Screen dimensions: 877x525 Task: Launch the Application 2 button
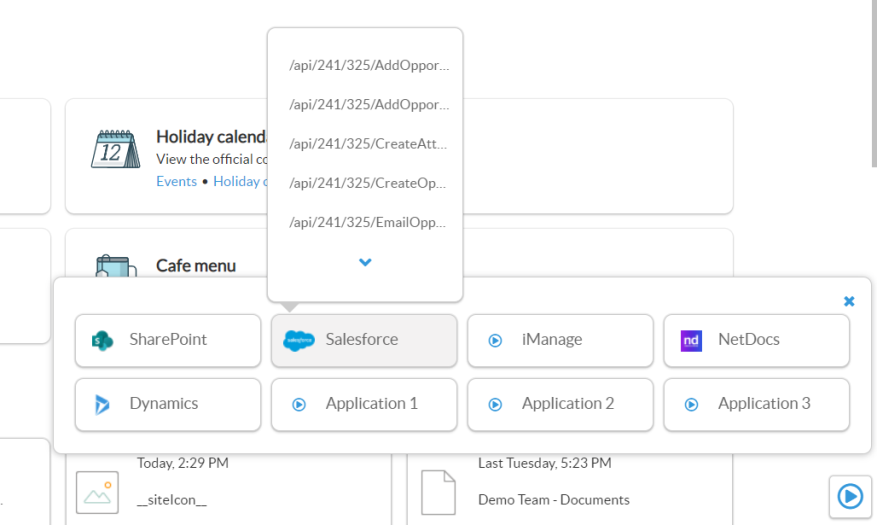[560, 404]
